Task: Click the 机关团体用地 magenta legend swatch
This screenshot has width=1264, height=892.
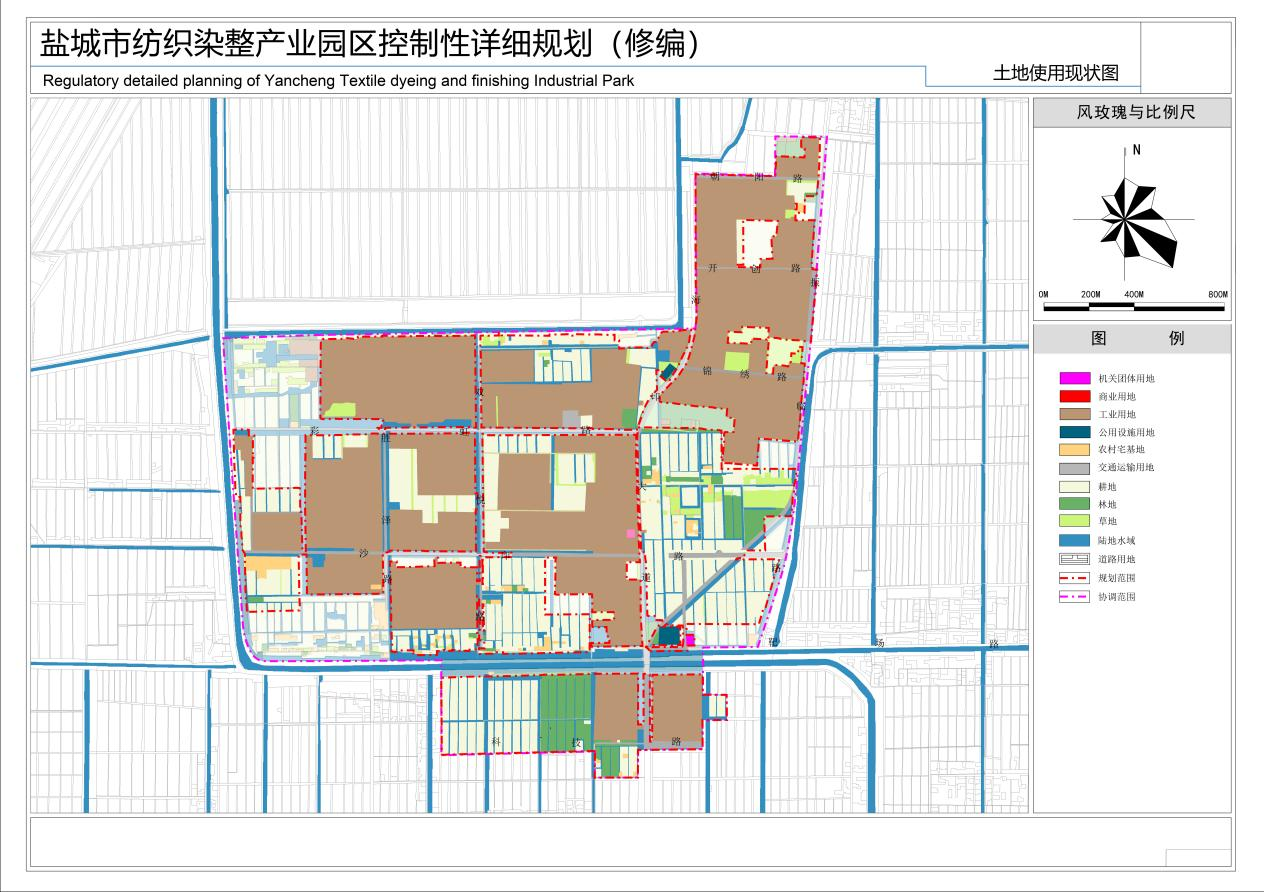Action: [1073, 378]
